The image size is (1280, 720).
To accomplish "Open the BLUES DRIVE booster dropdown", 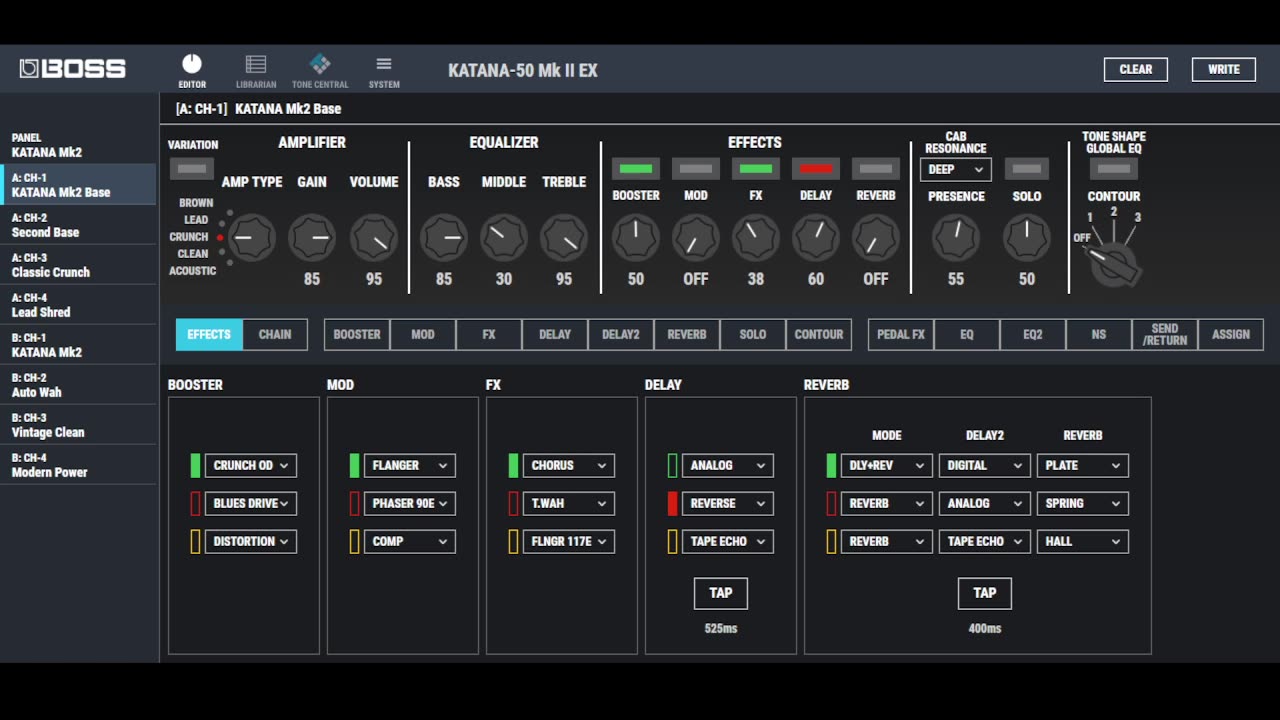I will 250,503.
